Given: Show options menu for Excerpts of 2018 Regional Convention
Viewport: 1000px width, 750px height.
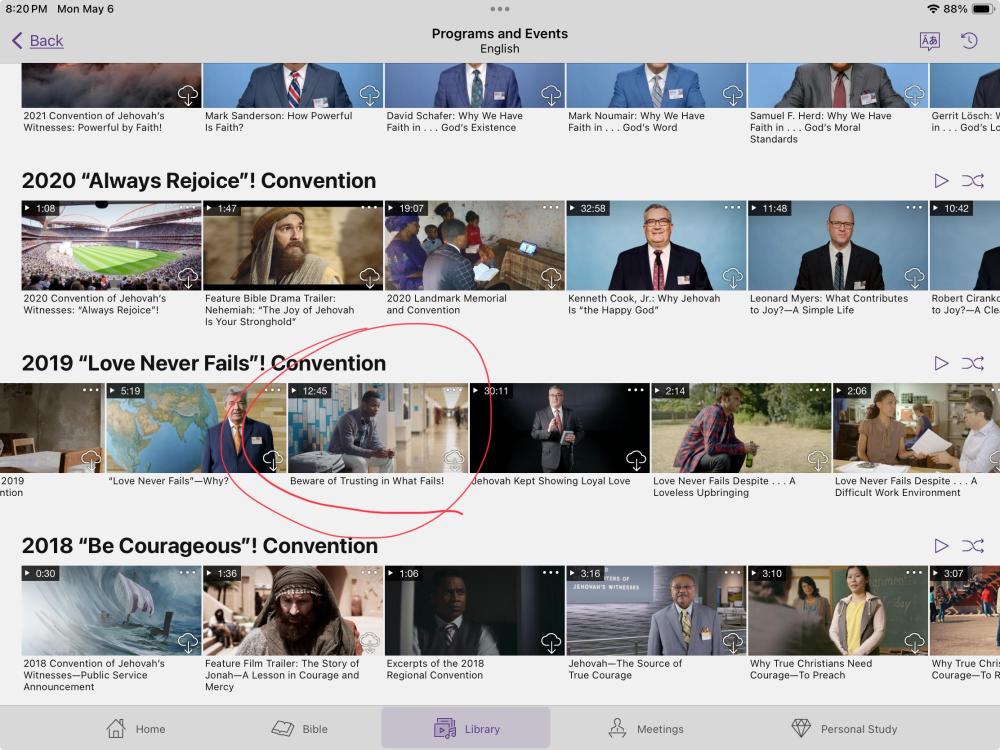Looking at the screenshot, I should (551, 573).
